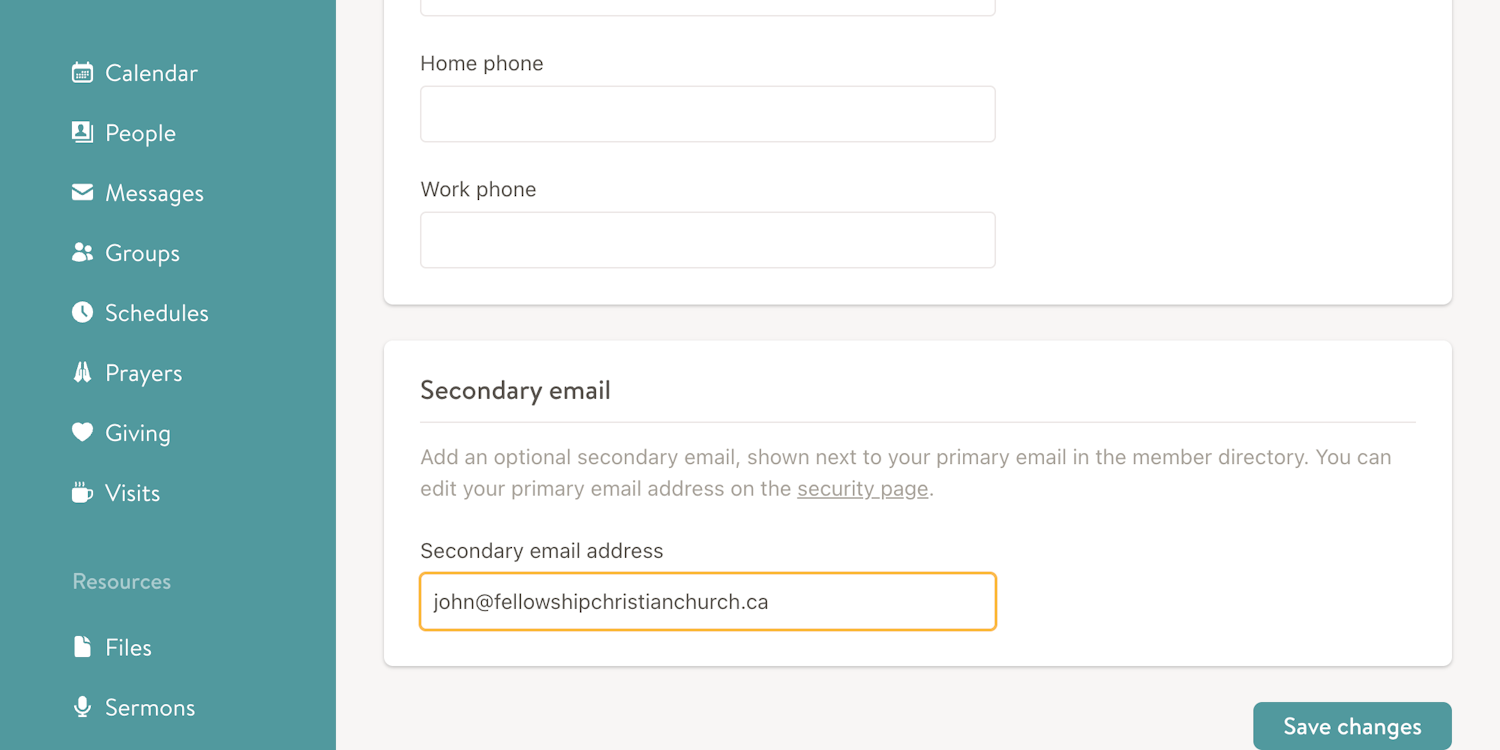1500x750 pixels.
Task: Open the security page link
Action: pyautogui.click(x=862, y=489)
